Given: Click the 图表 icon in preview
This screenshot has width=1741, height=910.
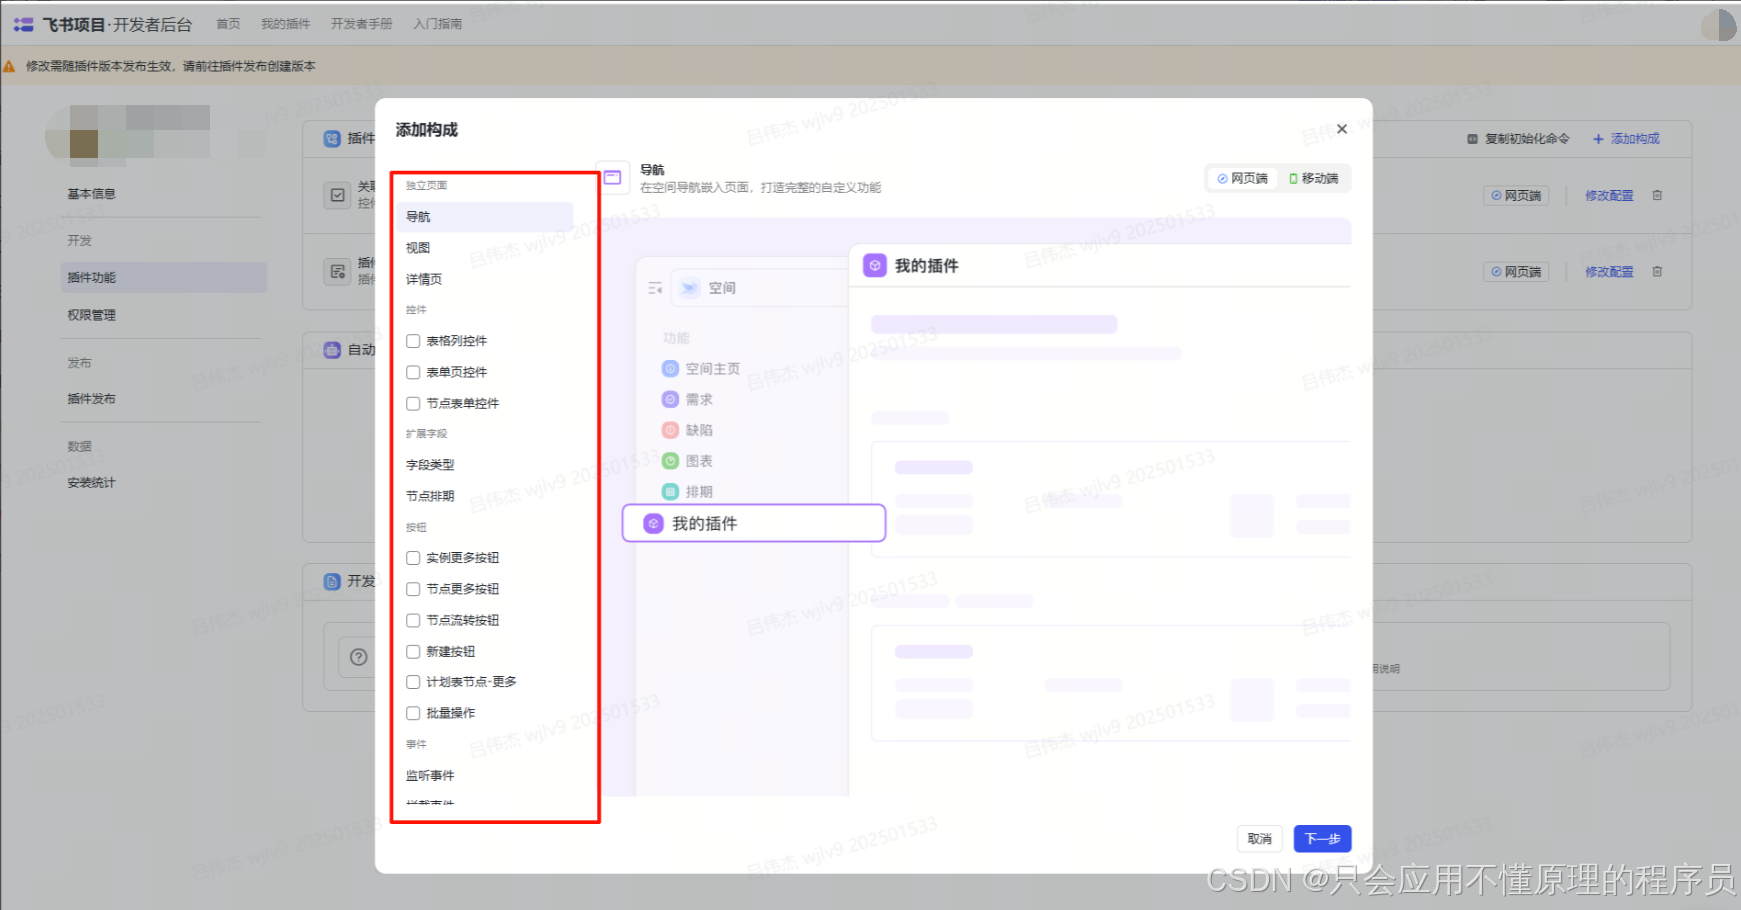Looking at the screenshot, I should (671, 461).
